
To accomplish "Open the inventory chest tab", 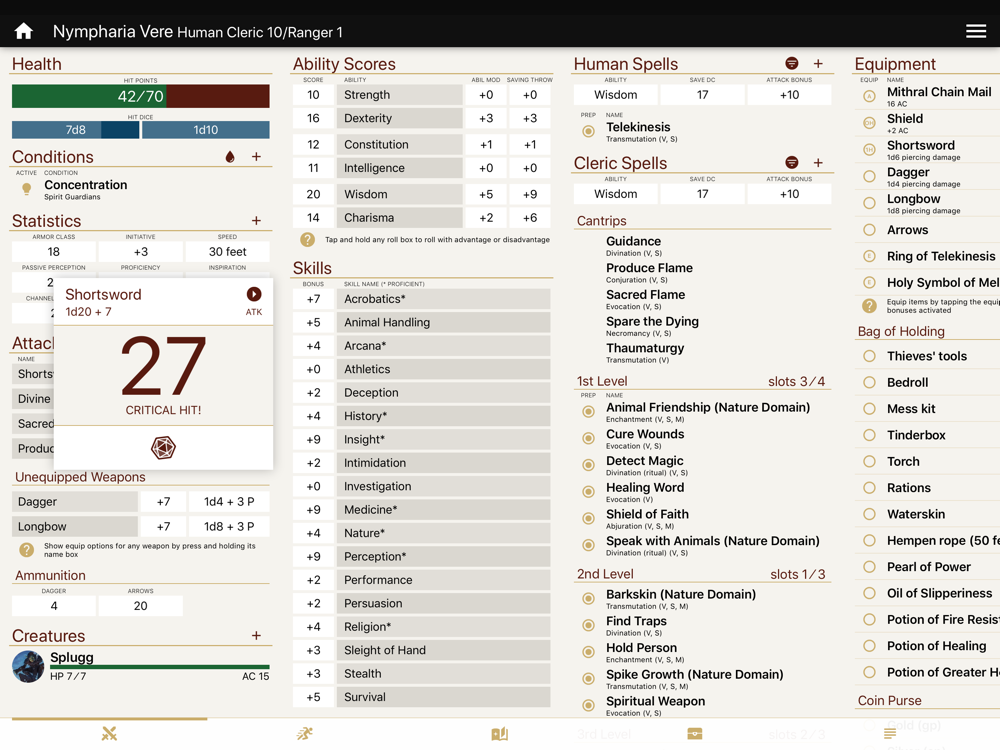I will click(x=695, y=734).
